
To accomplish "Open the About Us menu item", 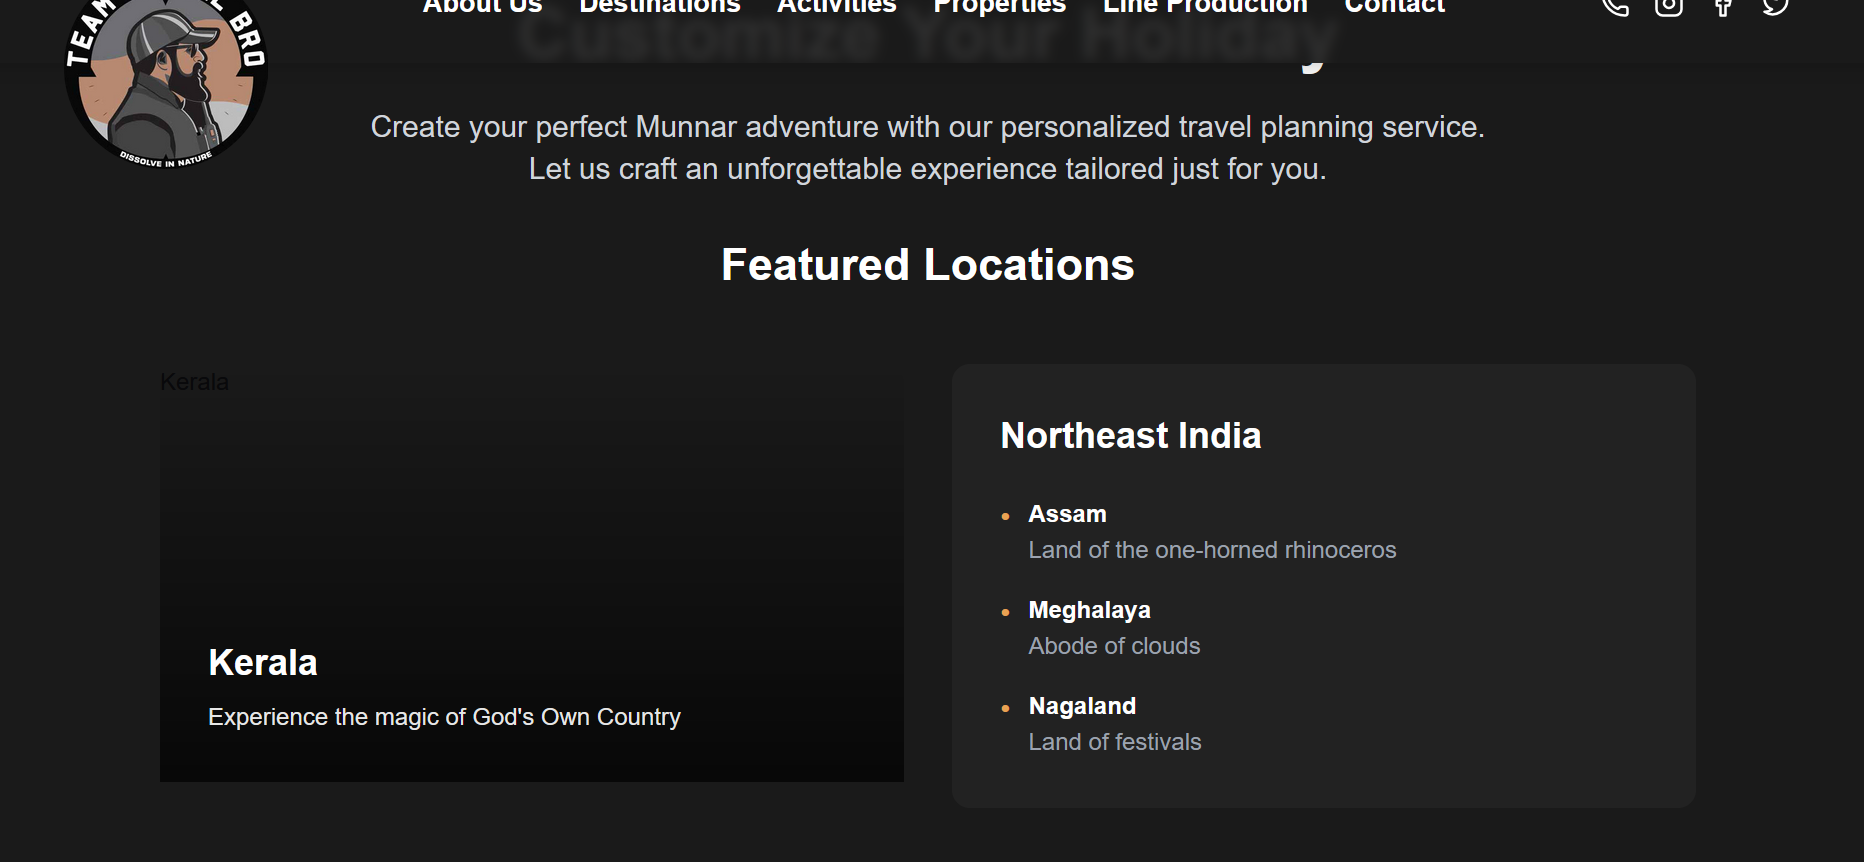I will coord(482,7).
